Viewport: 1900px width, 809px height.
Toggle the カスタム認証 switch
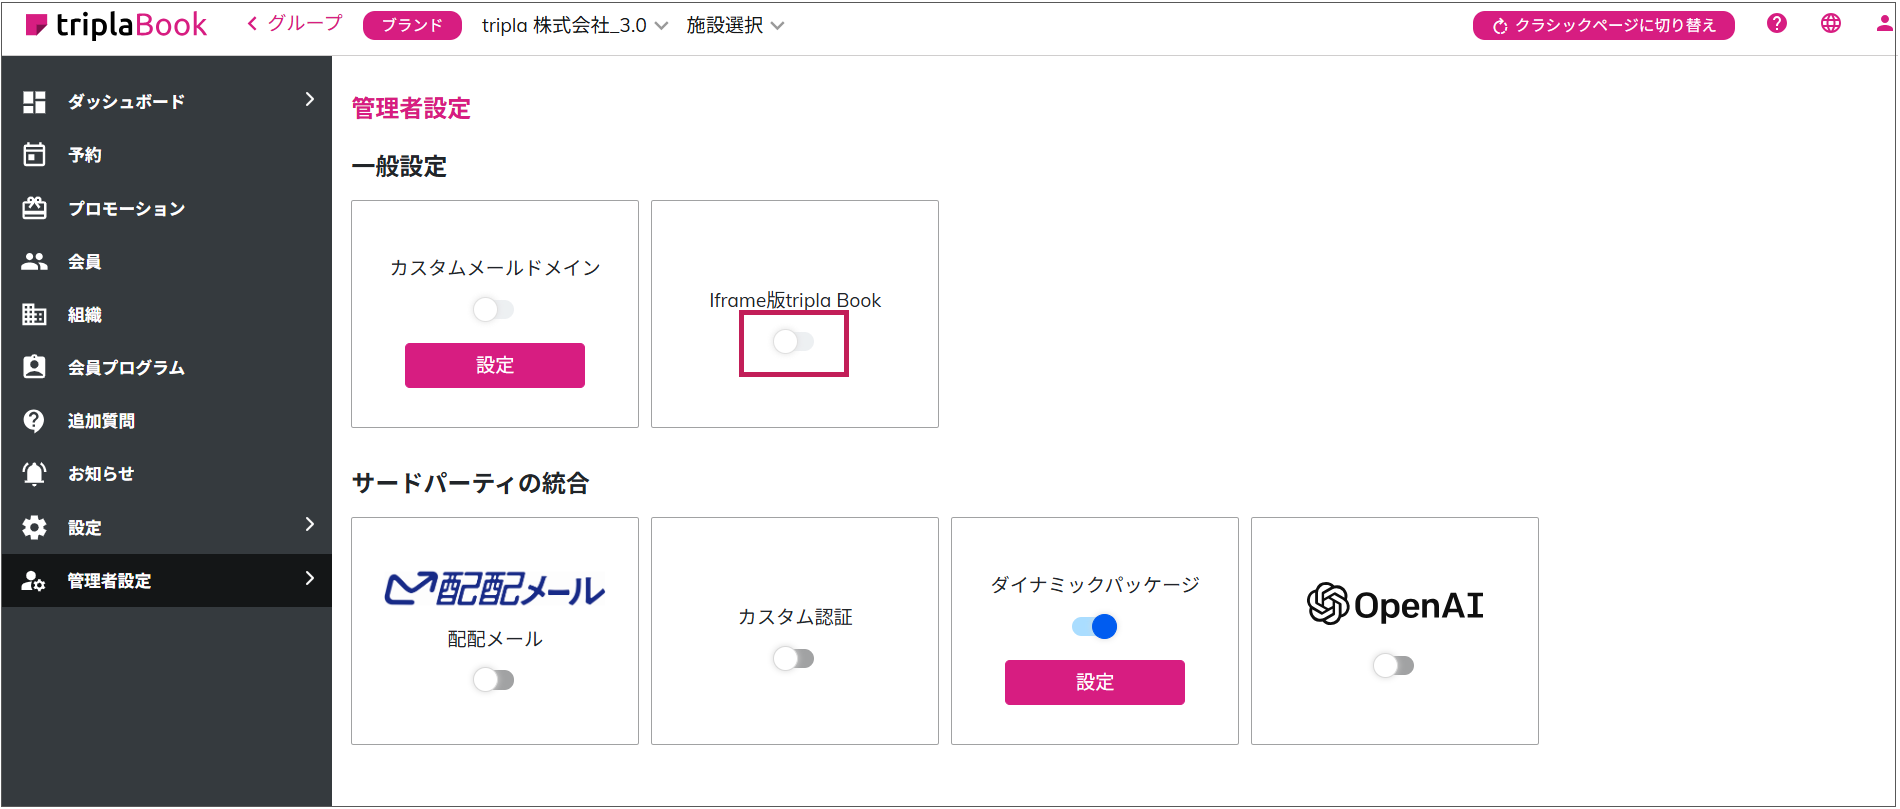pos(793,659)
